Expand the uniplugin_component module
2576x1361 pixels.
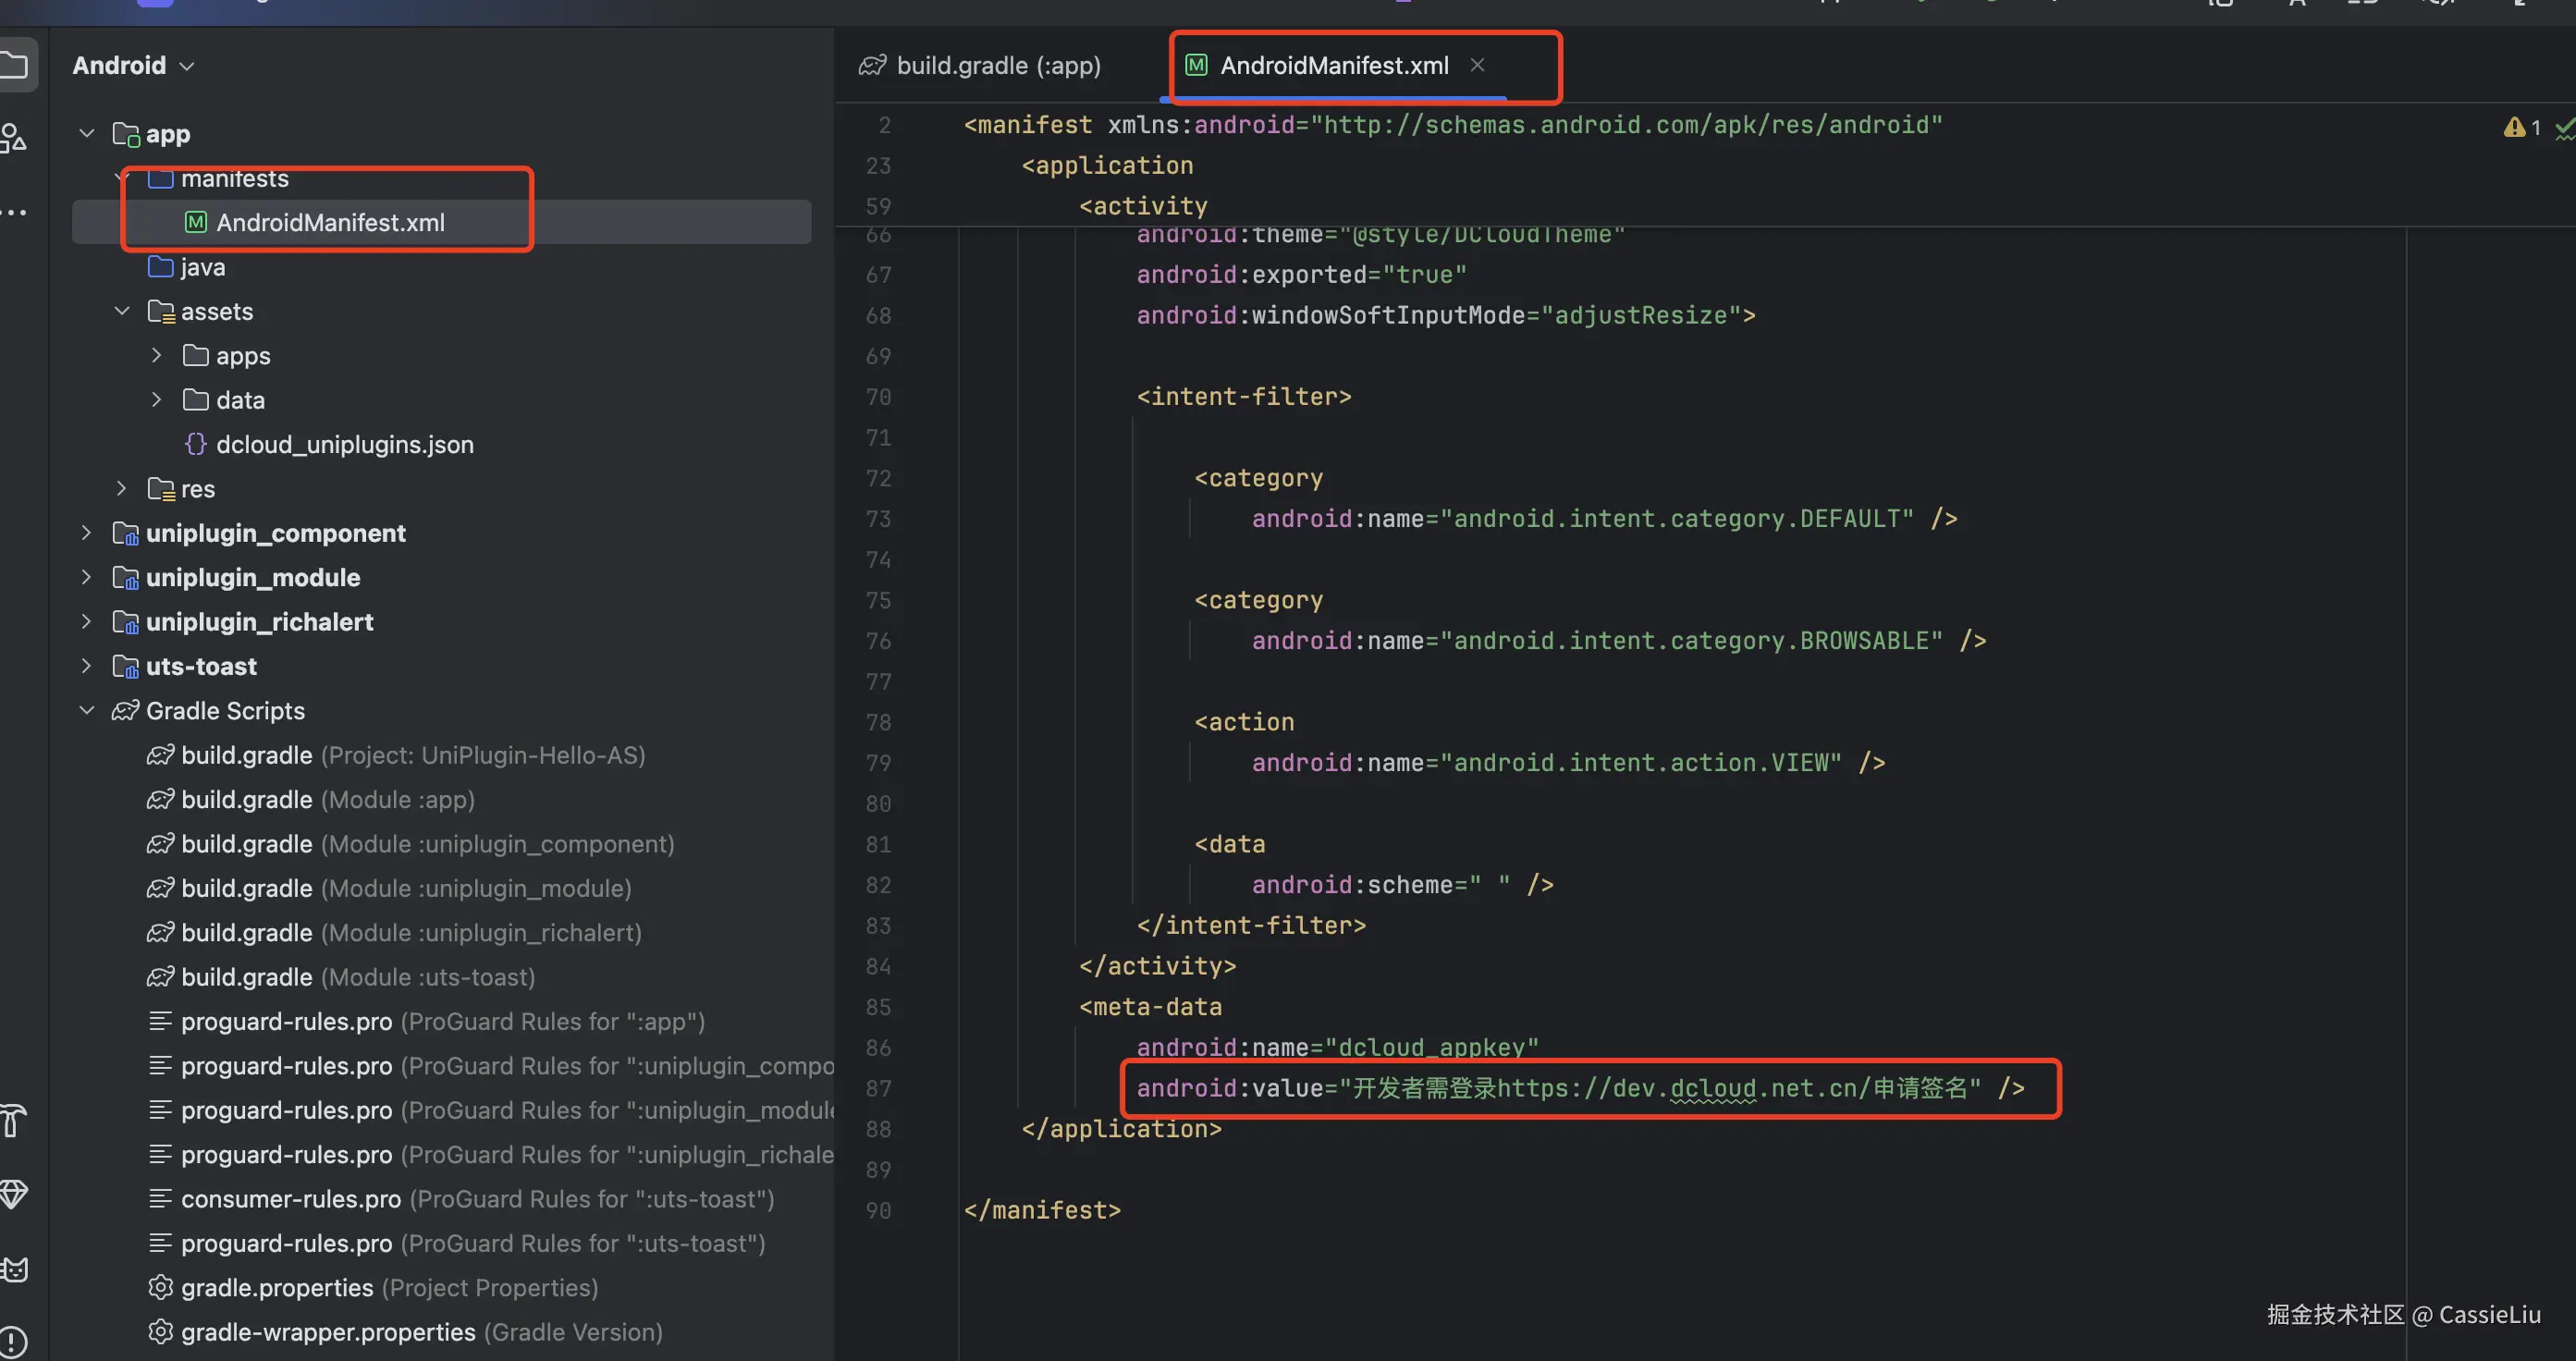coord(87,533)
